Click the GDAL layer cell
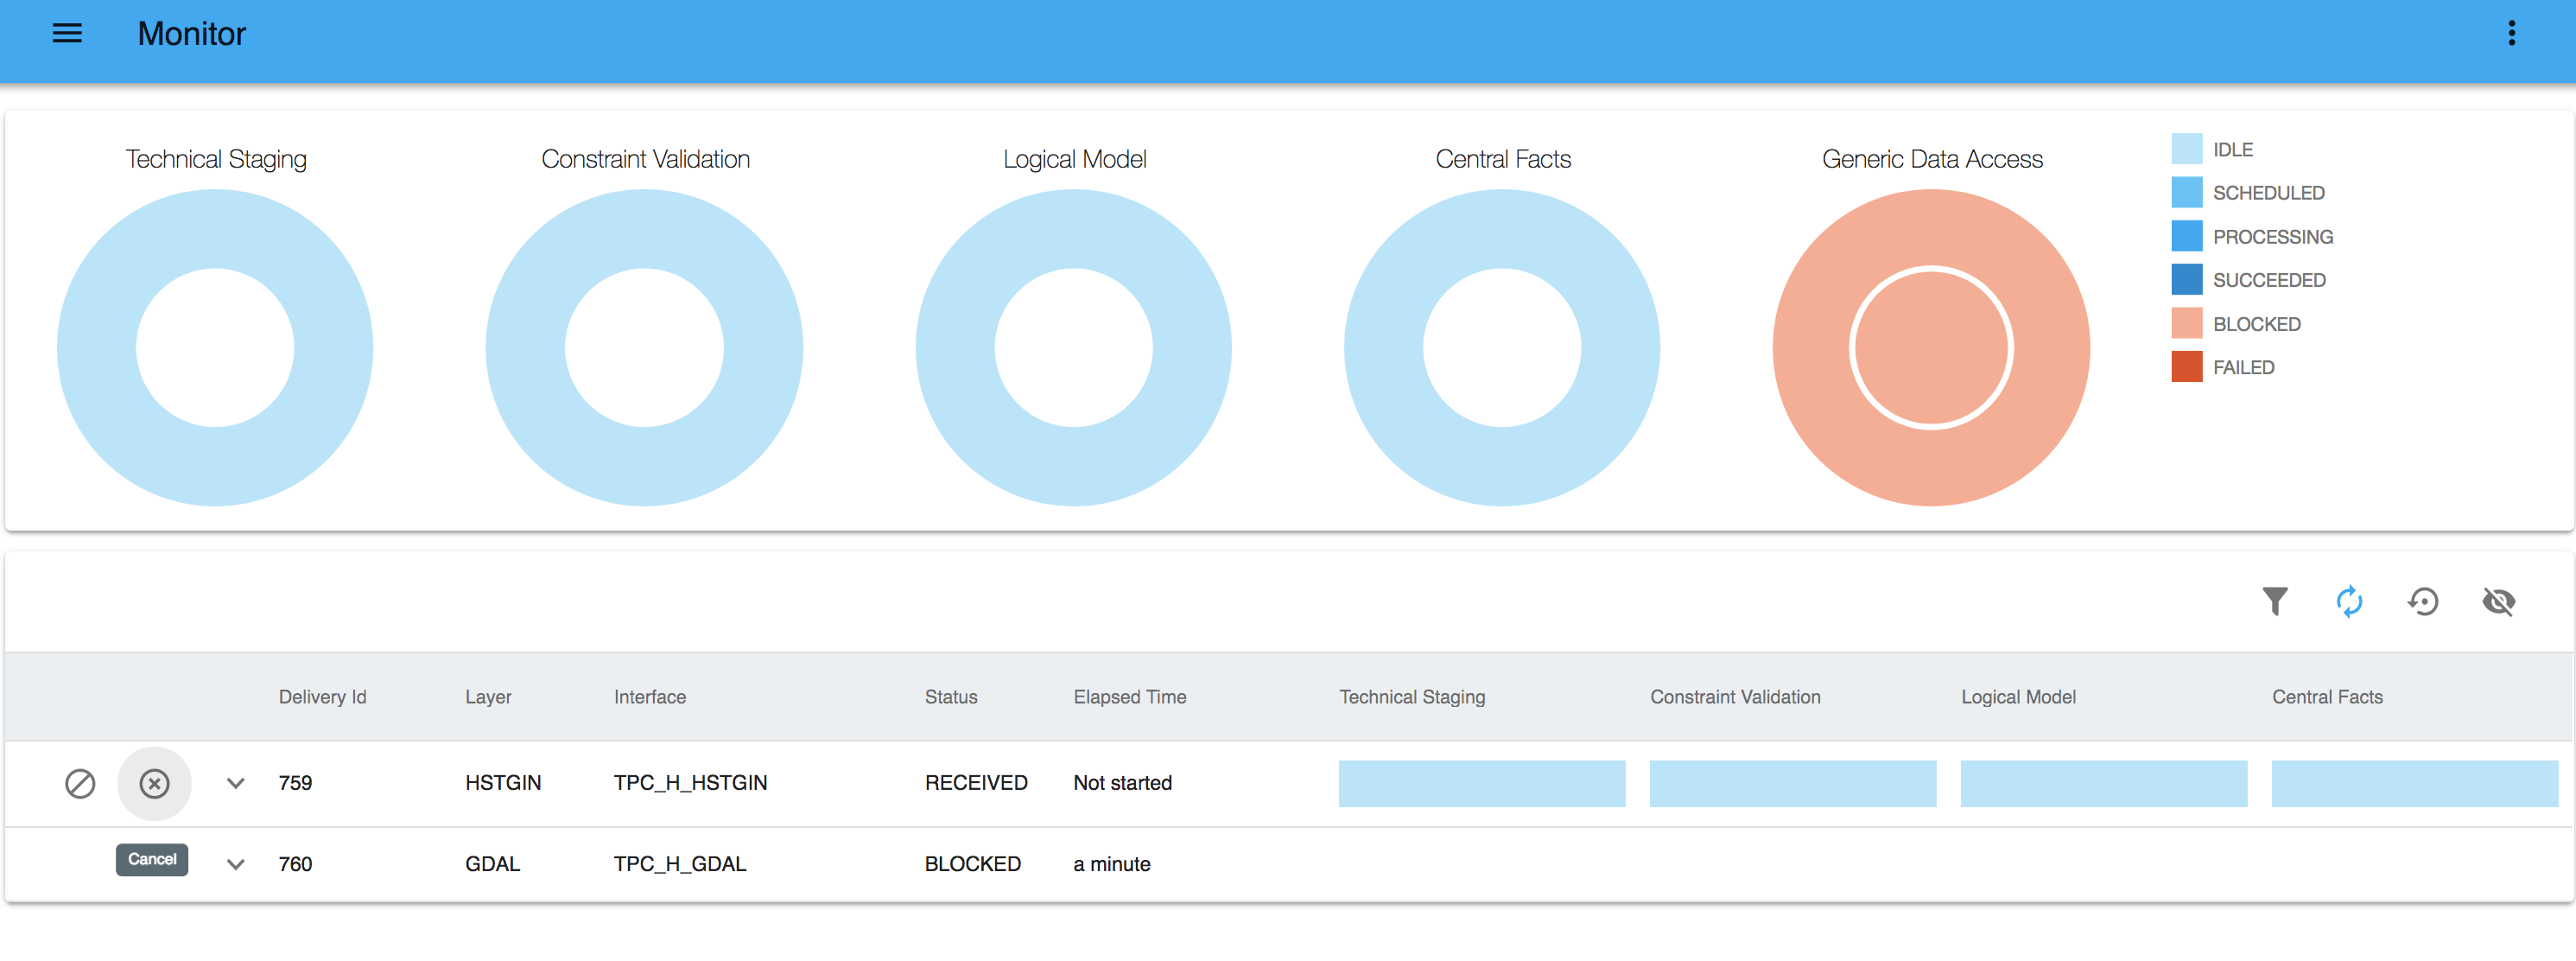 (x=492, y=864)
